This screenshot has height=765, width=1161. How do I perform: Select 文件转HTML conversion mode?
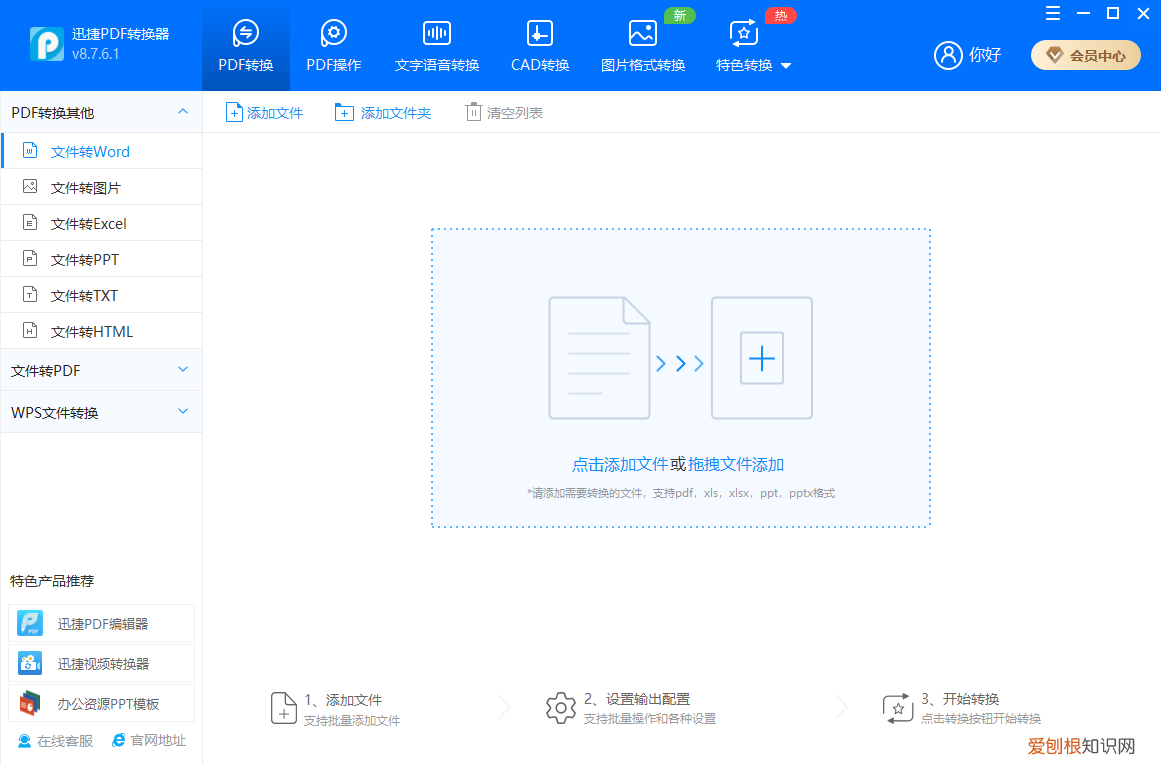(x=92, y=330)
